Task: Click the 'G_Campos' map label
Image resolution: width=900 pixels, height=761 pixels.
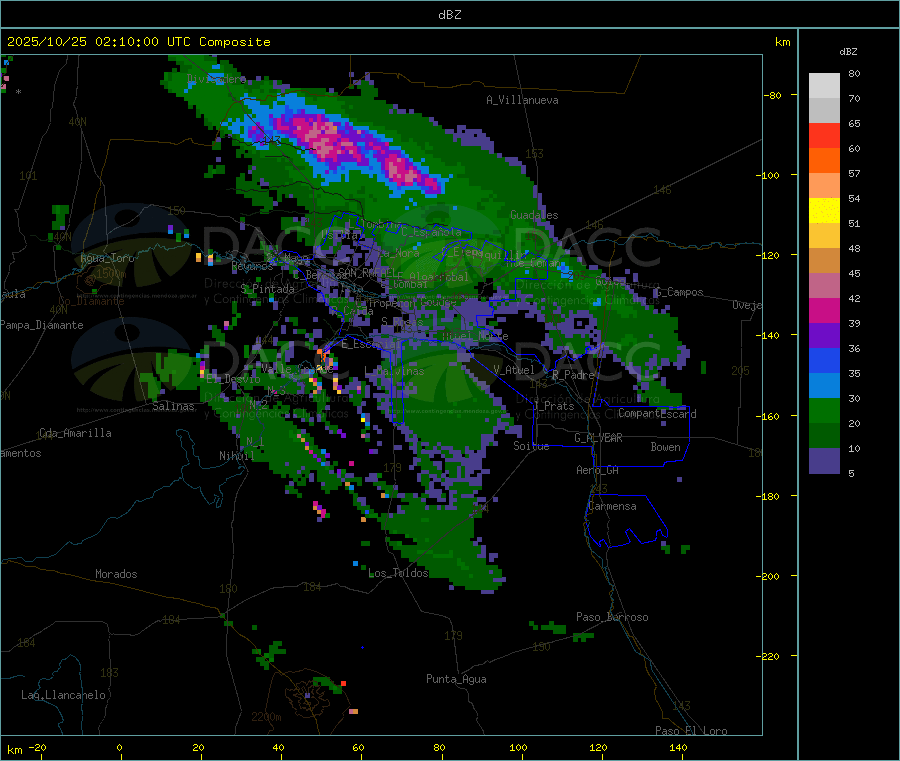Action: pos(679,292)
